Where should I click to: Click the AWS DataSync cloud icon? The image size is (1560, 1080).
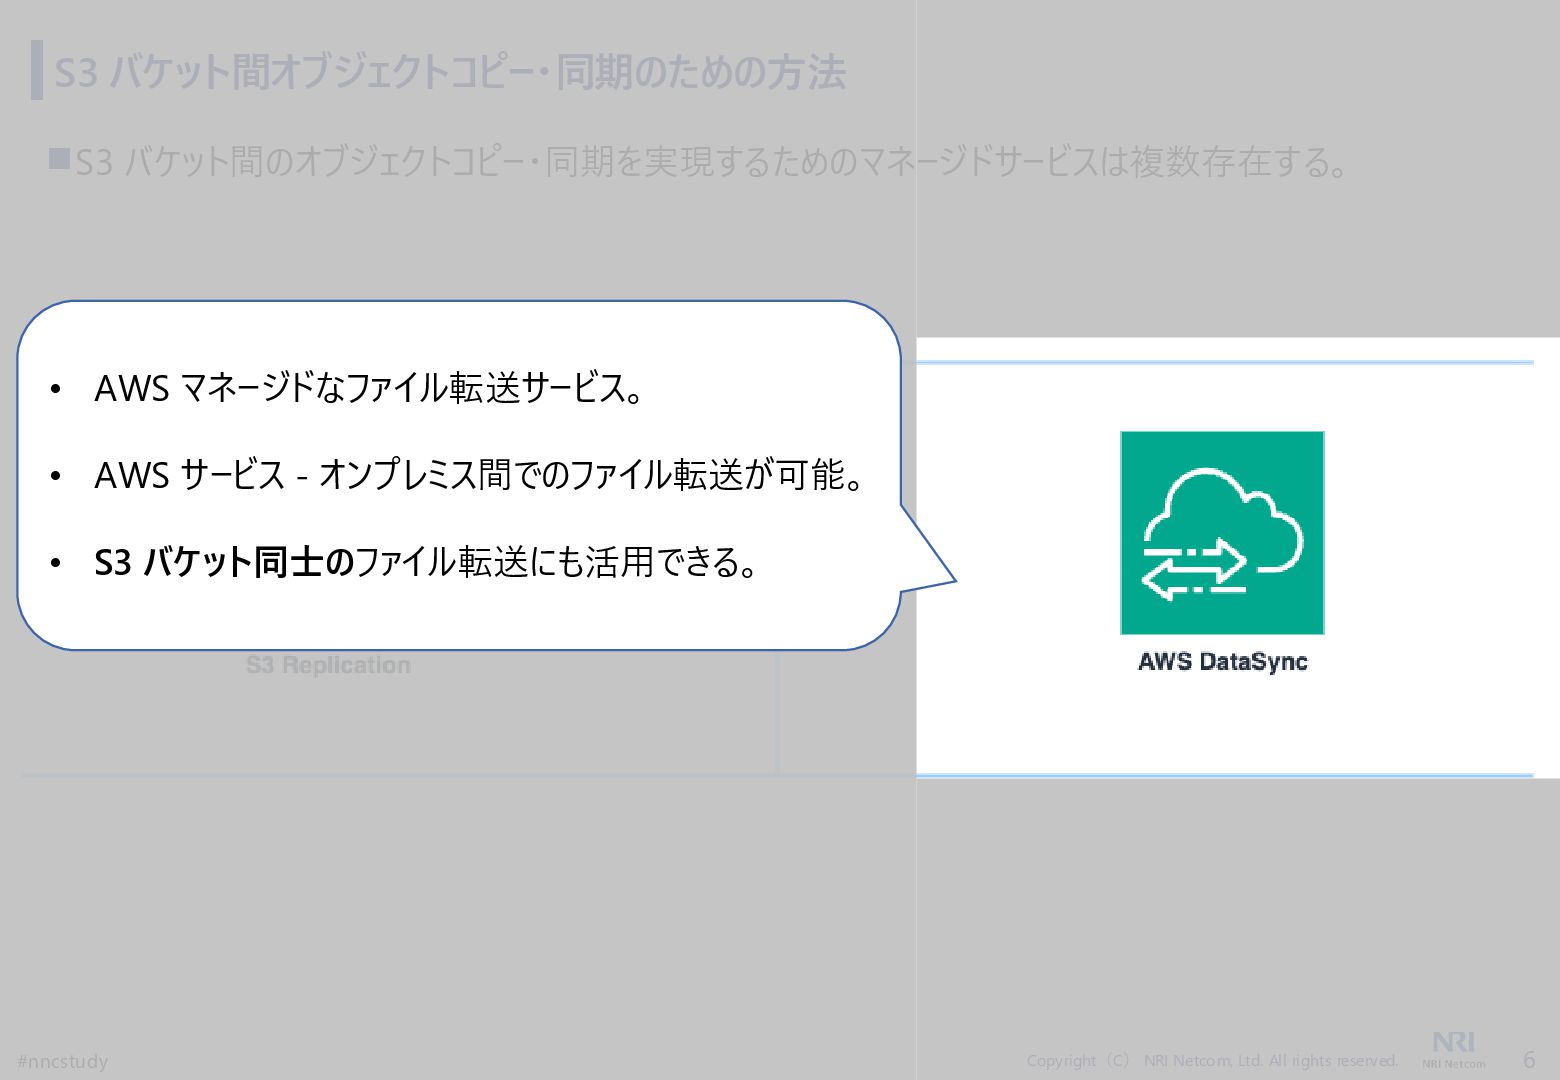(x=1222, y=533)
